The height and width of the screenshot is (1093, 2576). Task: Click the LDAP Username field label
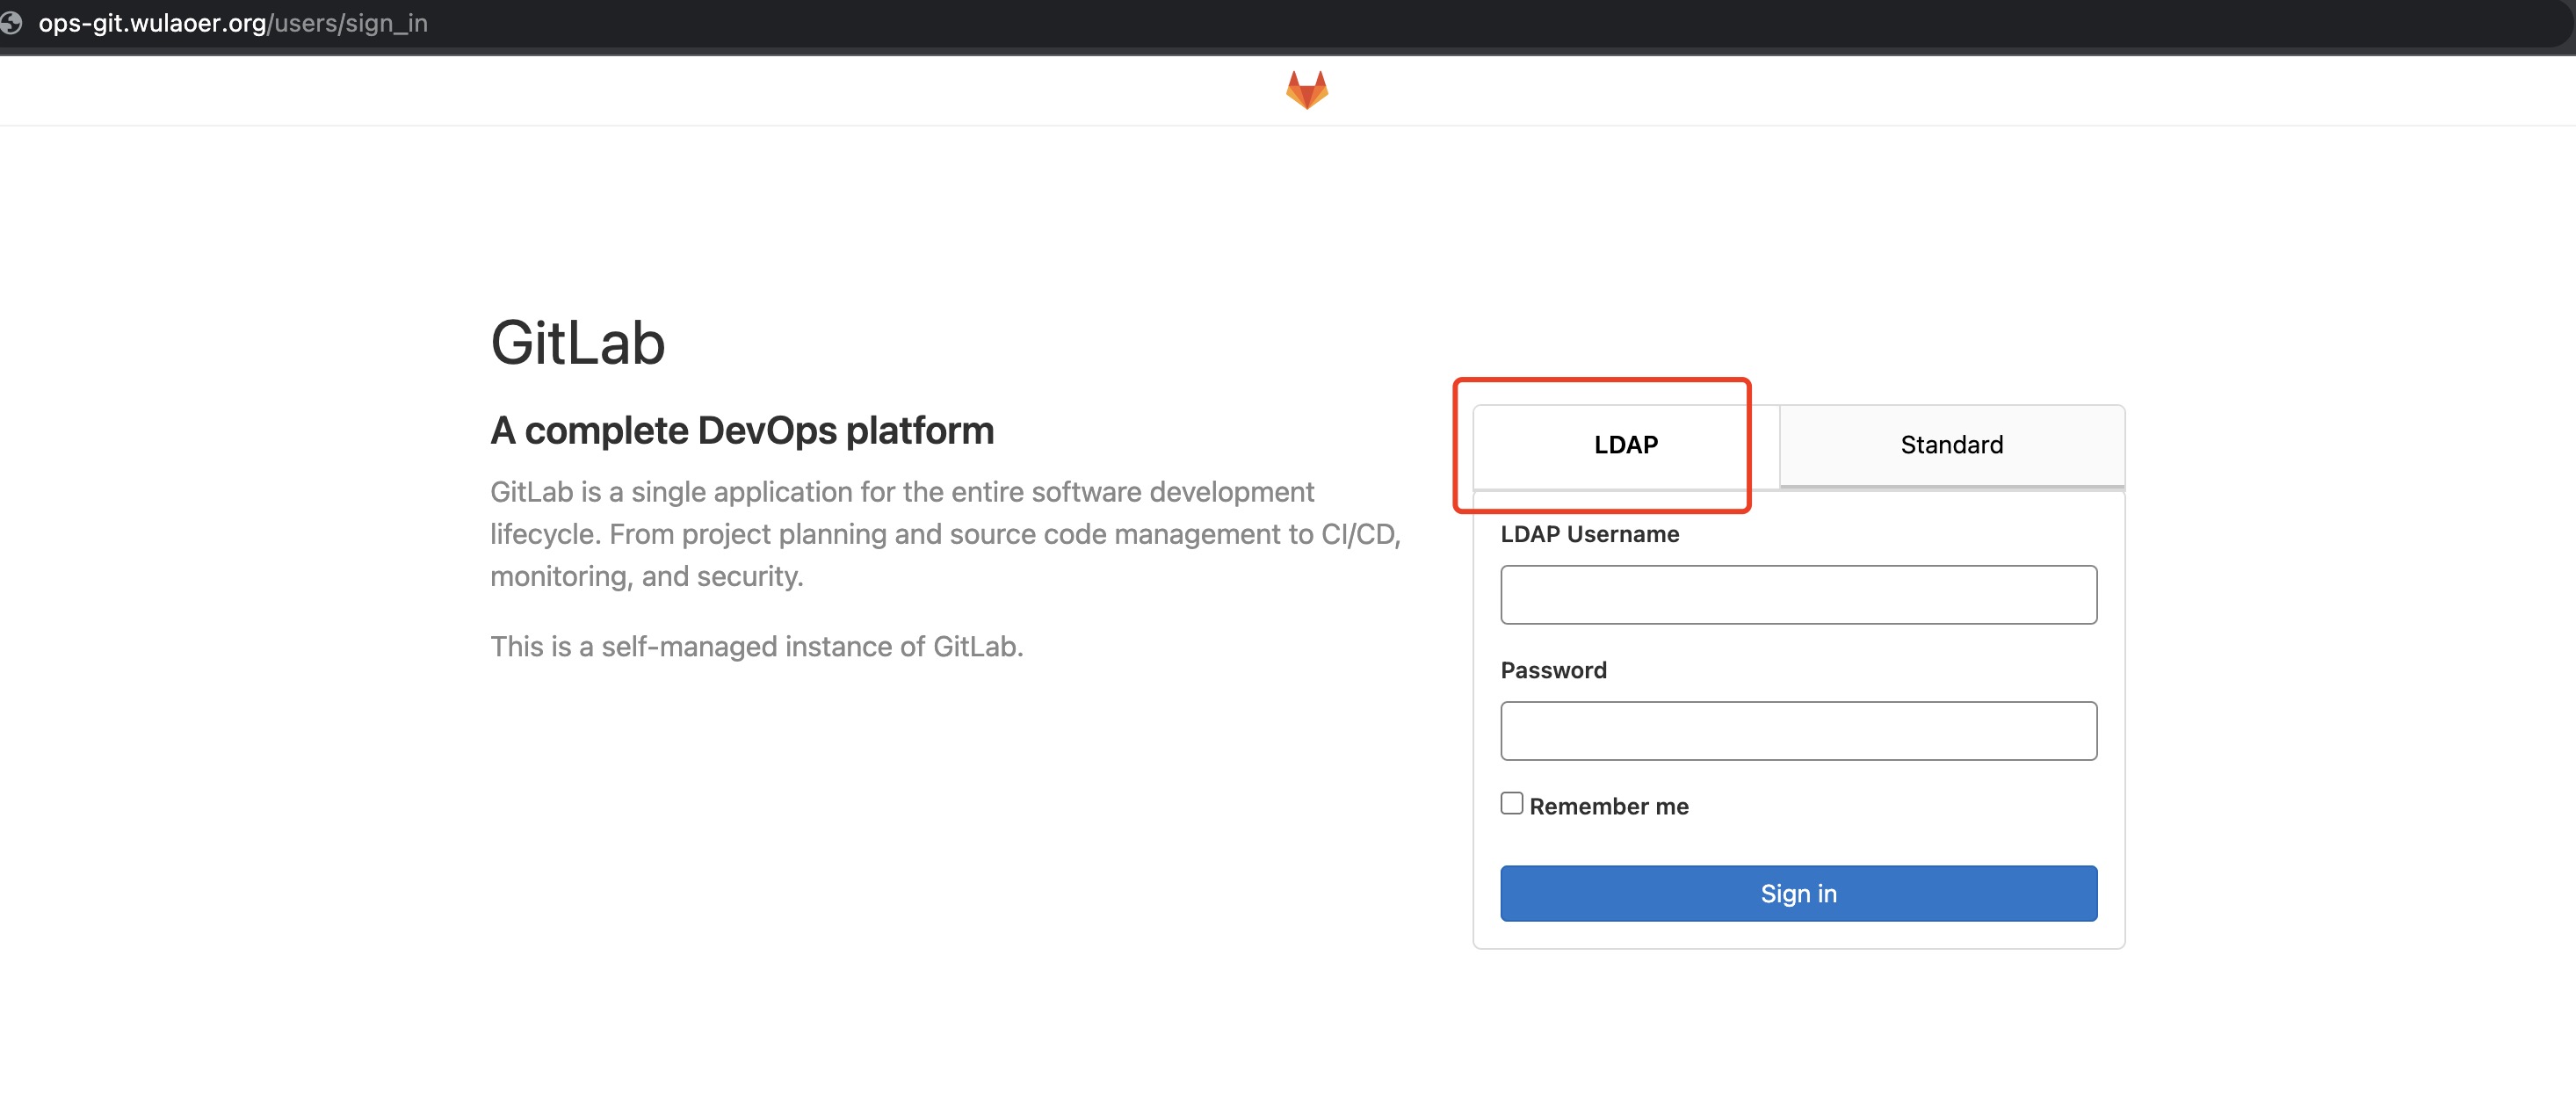point(1589,534)
